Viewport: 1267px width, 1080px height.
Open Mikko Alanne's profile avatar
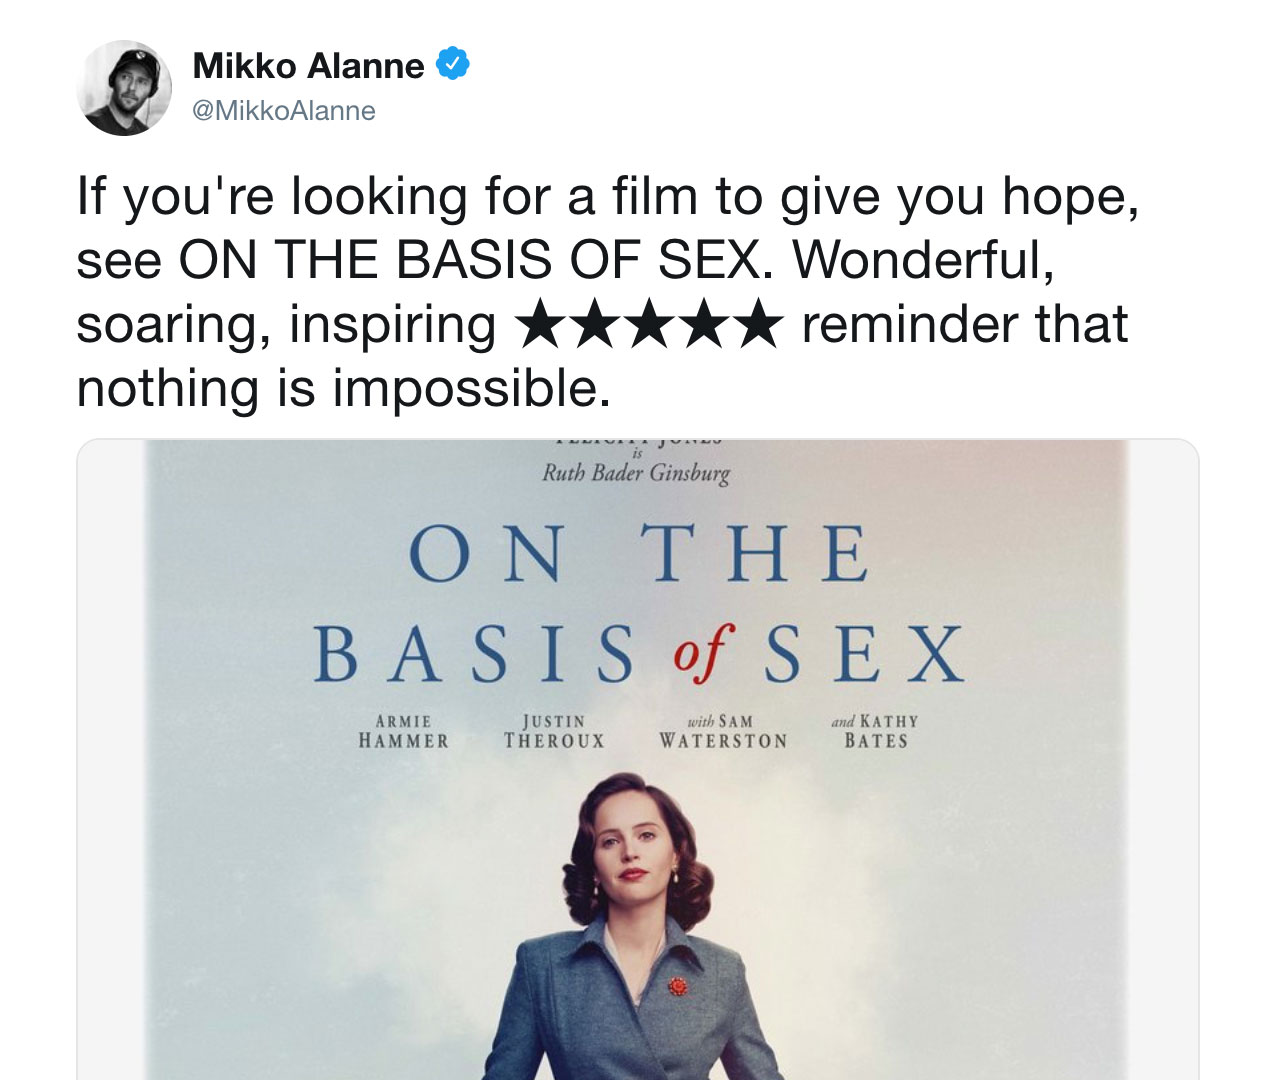[x=124, y=88]
